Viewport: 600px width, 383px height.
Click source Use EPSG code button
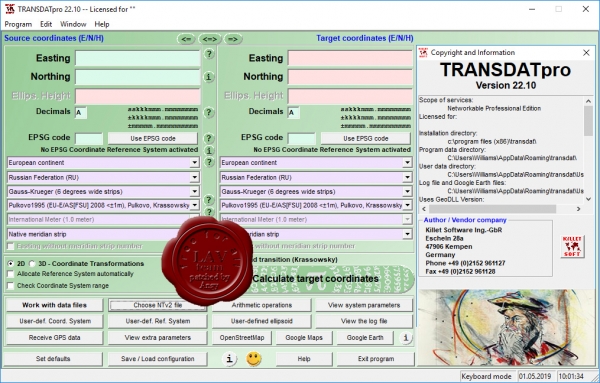click(153, 139)
